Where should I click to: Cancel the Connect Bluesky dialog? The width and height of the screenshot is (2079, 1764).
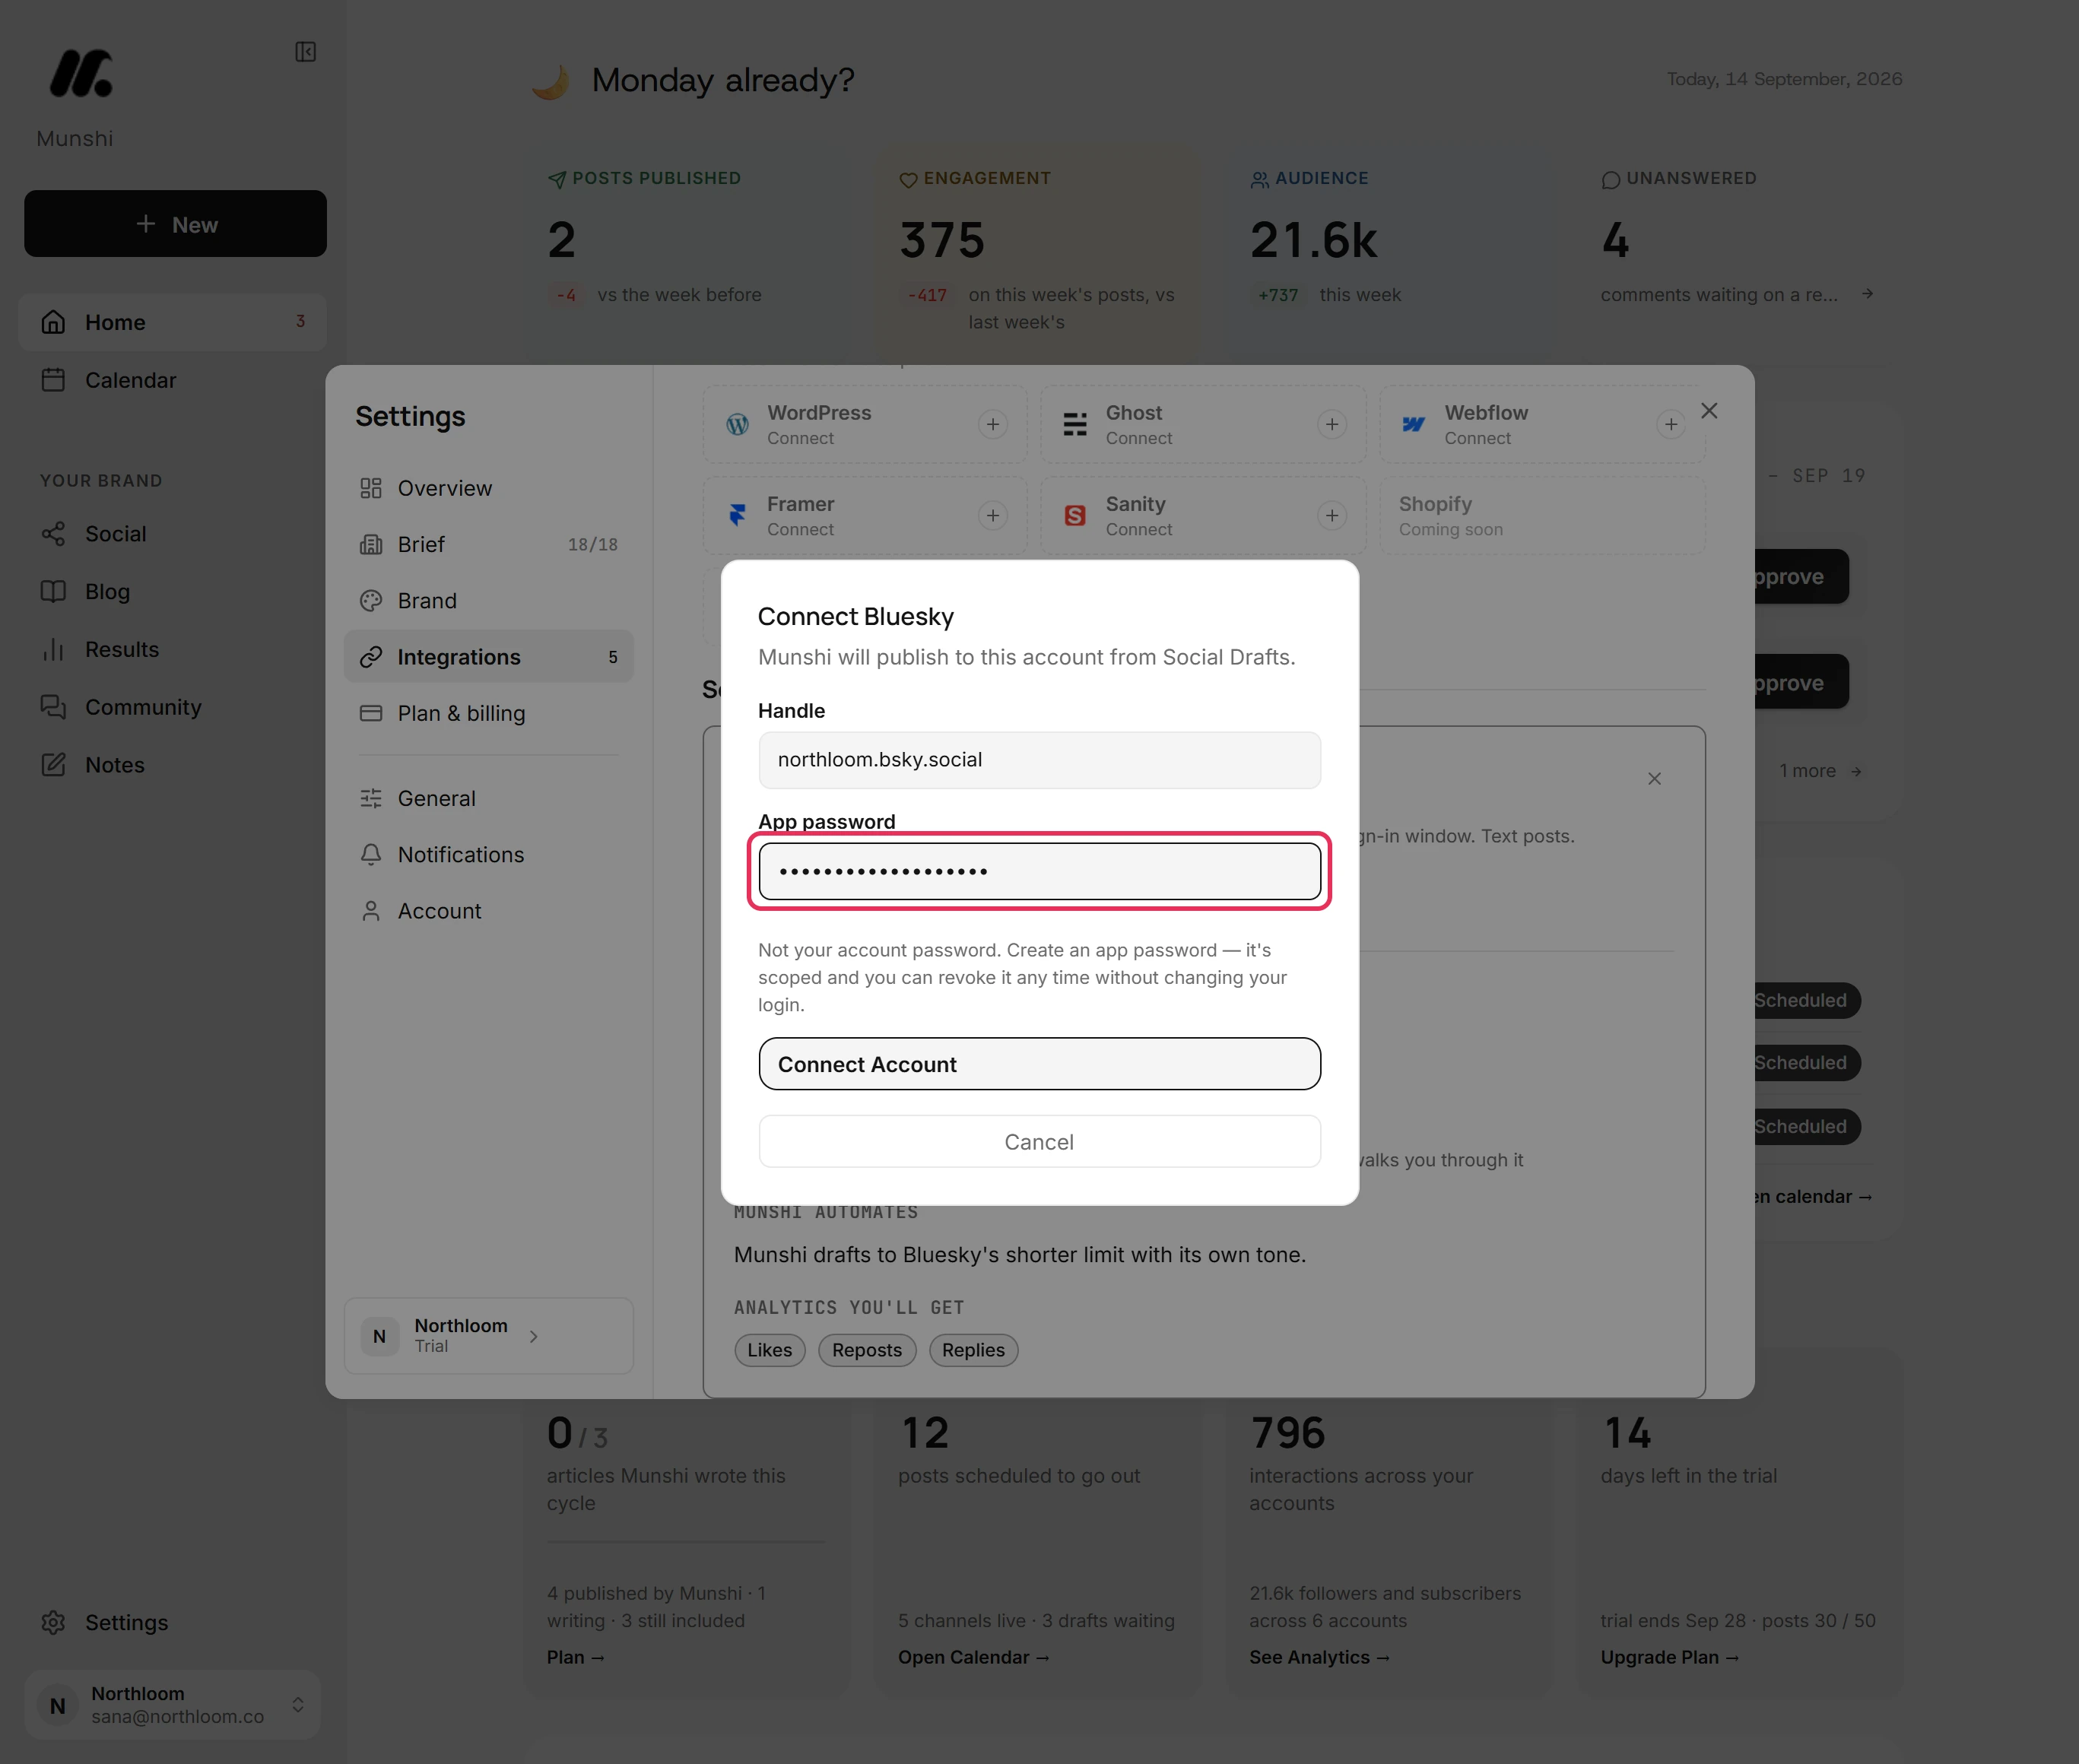[1039, 1141]
